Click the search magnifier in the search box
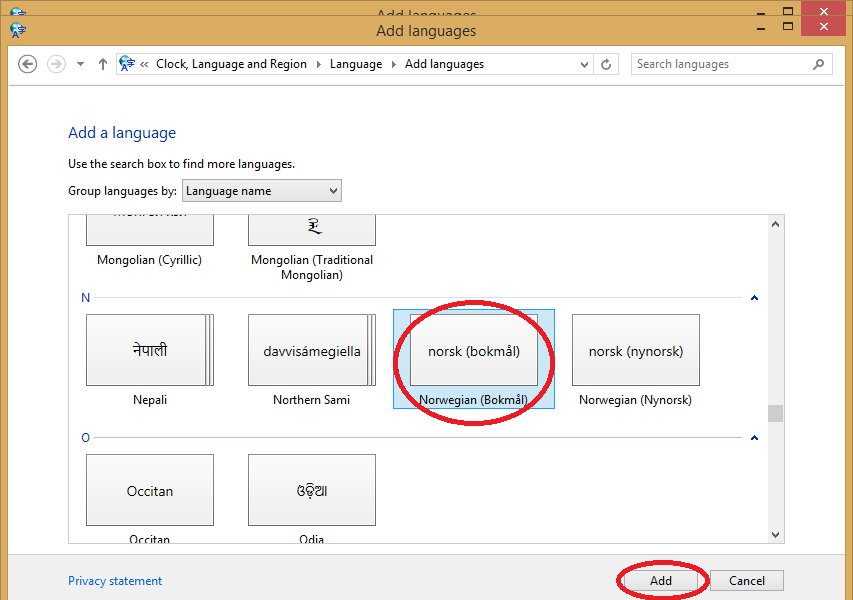This screenshot has width=853, height=600. point(818,63)
